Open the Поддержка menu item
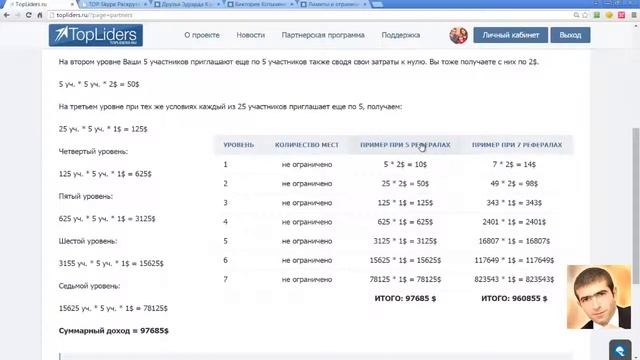 [400, 35]
